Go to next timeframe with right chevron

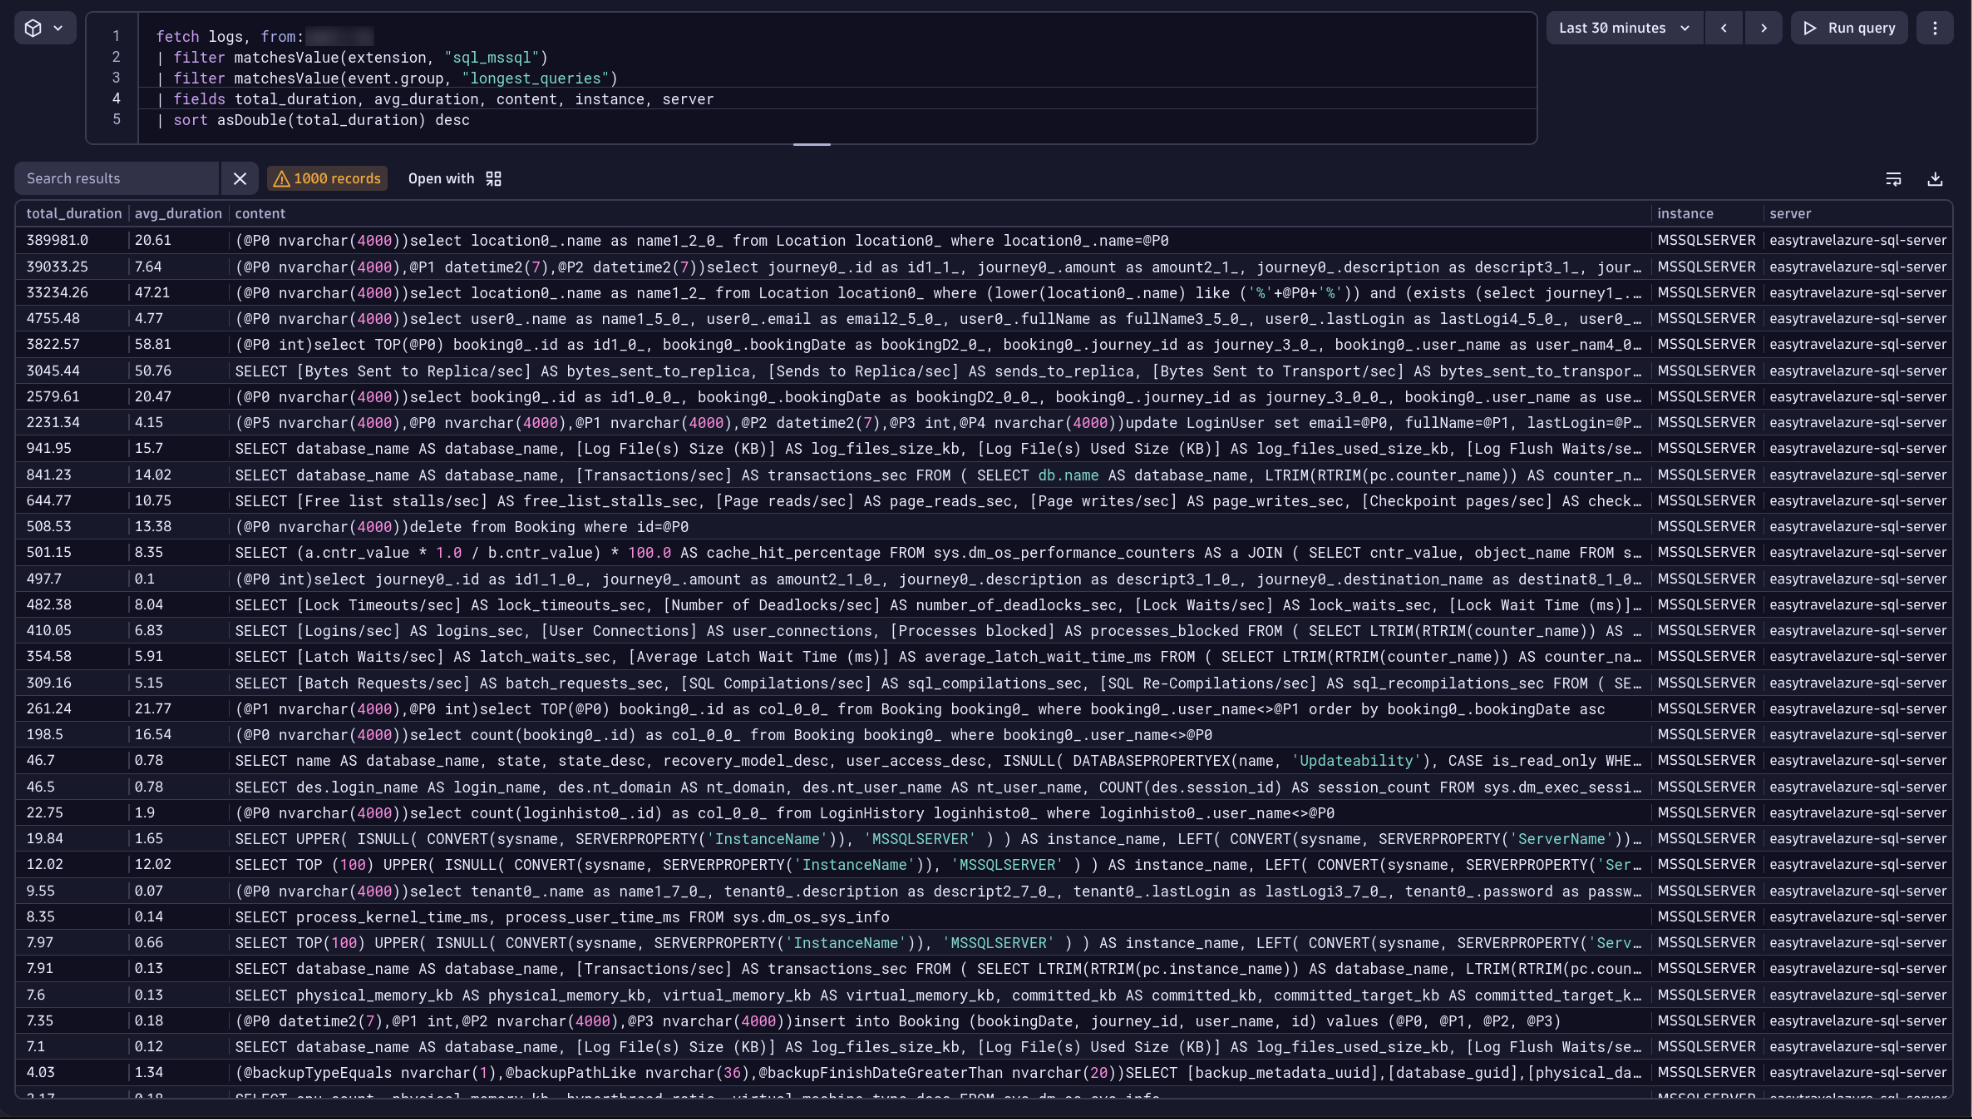1763,28
